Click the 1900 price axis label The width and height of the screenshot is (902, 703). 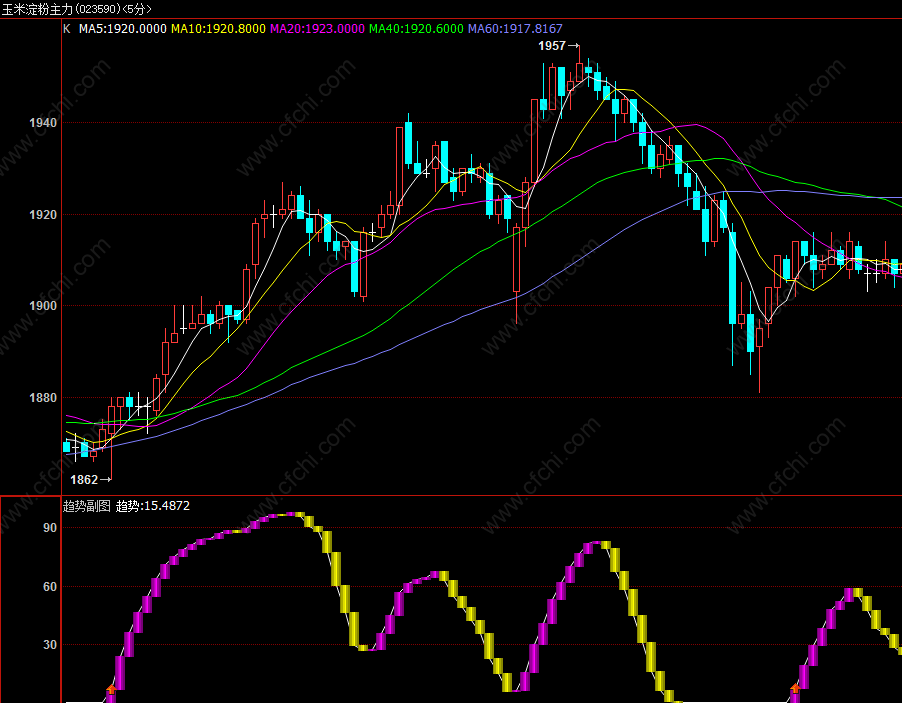(x=43, y=305)
